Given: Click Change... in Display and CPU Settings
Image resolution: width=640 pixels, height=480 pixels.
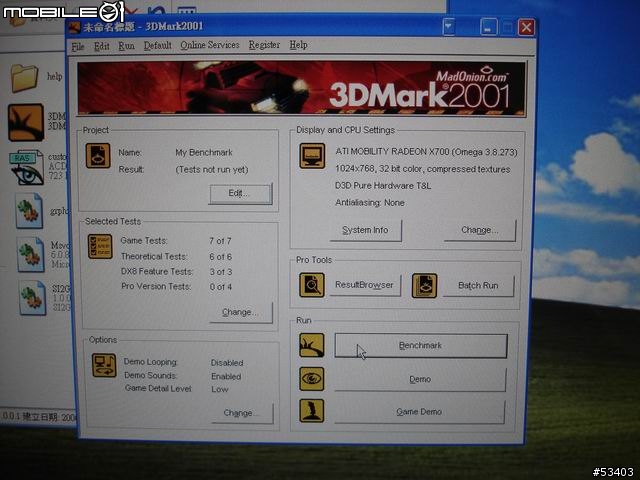Looking at the screenshot, I should click(480, 230).
